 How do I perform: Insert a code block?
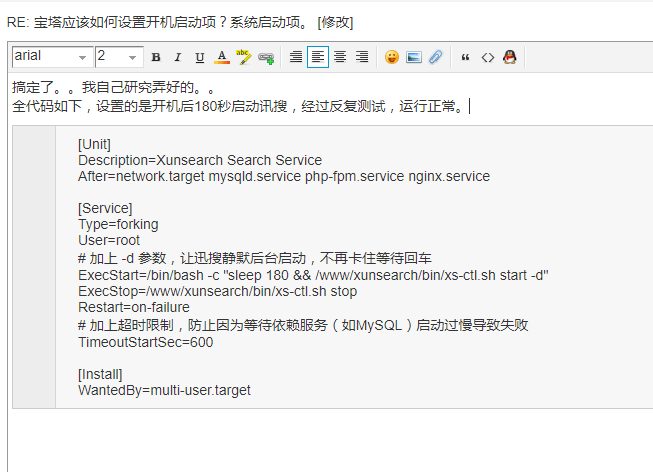pos(488,57)
